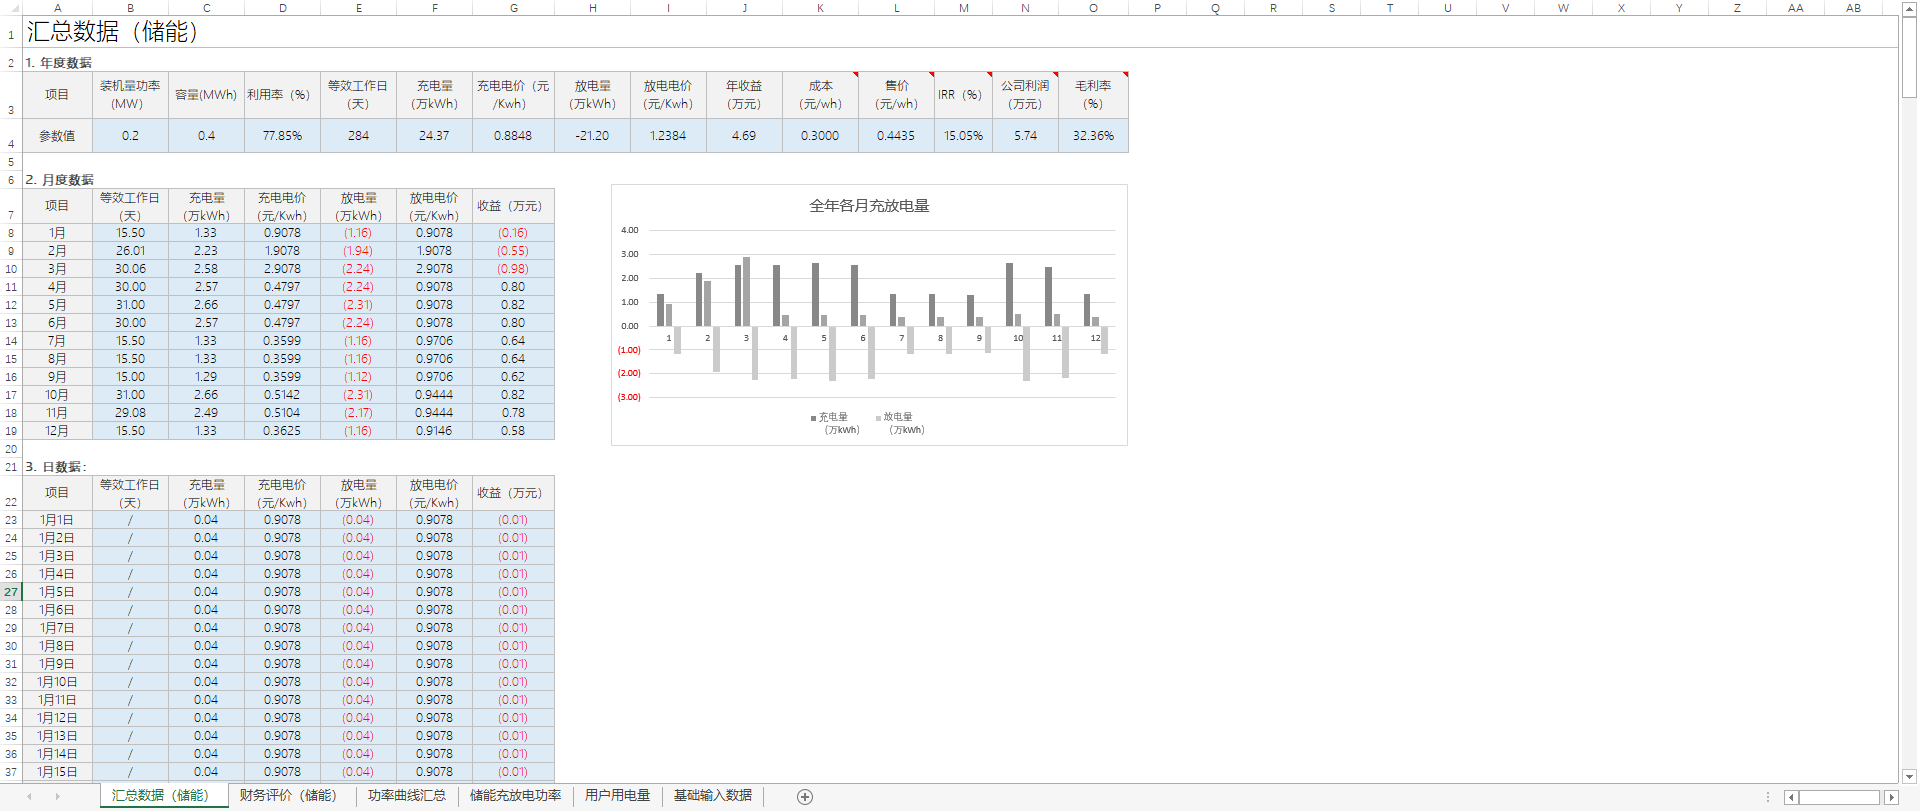Image resolution: width=1920 pixels, height=811 pixels.
Task: Click the tab bar resize dots handle
Action: (x=1768, y=797)
